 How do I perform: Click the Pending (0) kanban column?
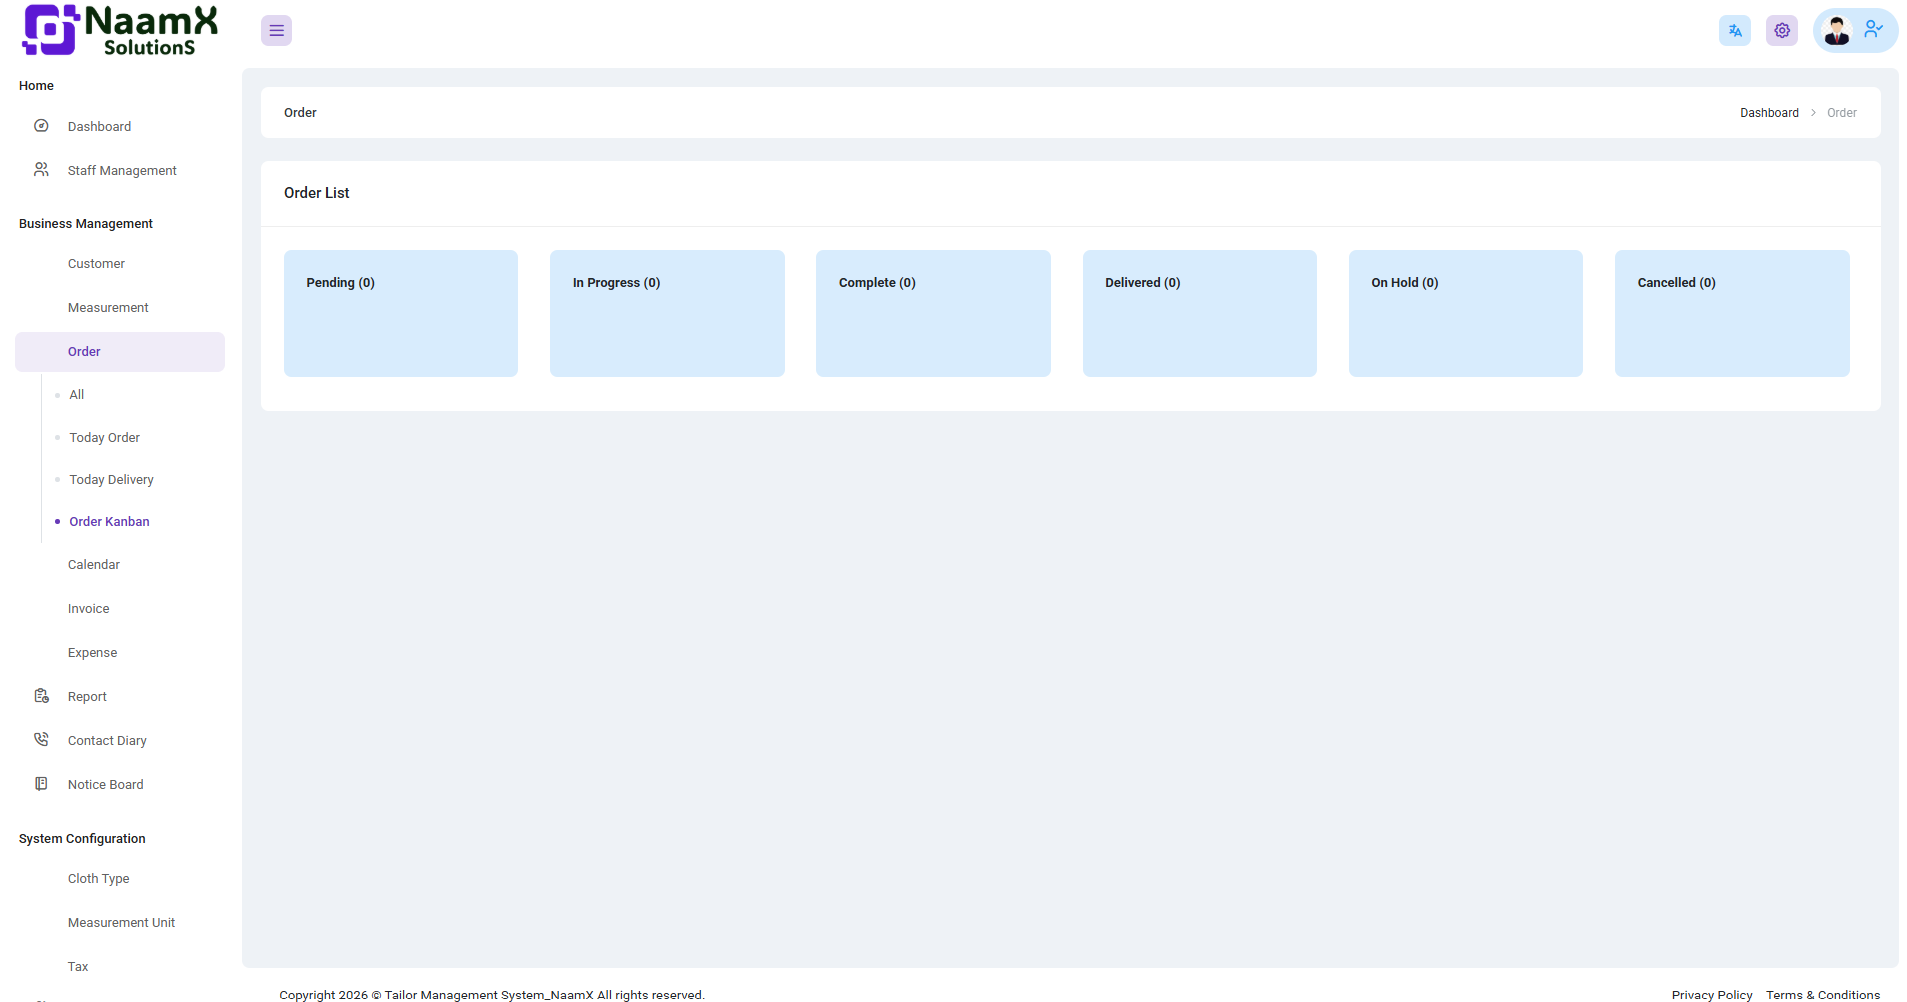[x=401, y=313]
